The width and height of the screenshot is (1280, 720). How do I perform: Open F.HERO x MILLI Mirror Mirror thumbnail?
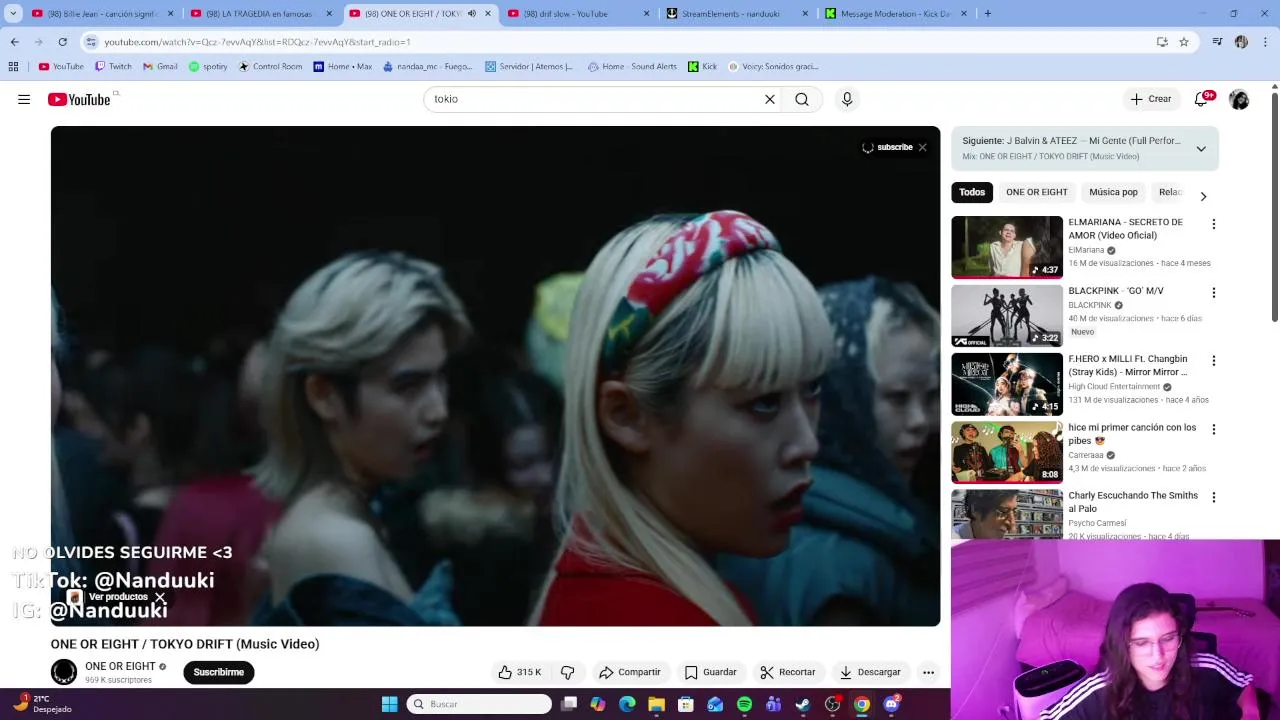1007,384
